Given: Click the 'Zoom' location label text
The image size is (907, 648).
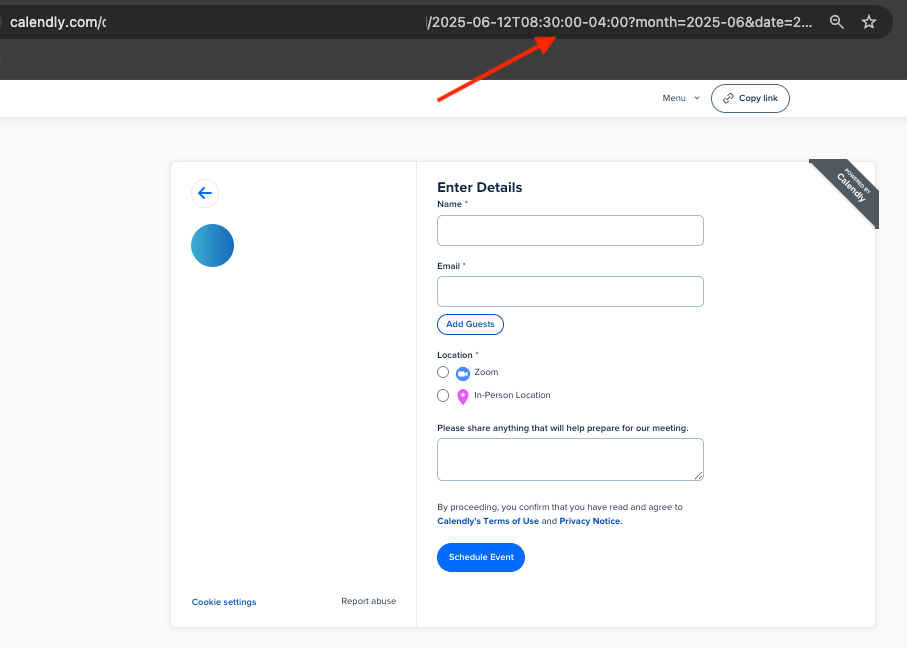Looking at the screenshot, I should coord(486,372).
